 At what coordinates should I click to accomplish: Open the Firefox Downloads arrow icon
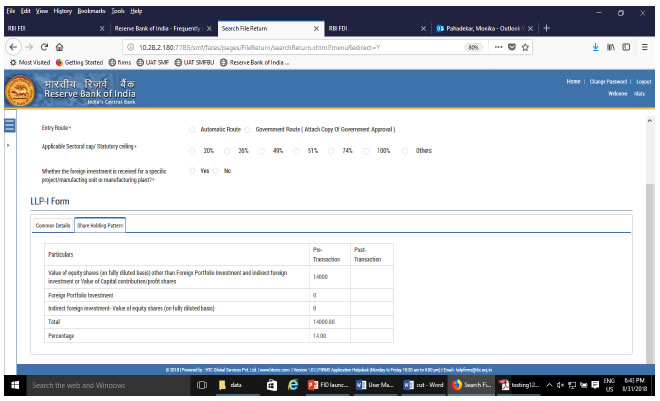point(596,47)
